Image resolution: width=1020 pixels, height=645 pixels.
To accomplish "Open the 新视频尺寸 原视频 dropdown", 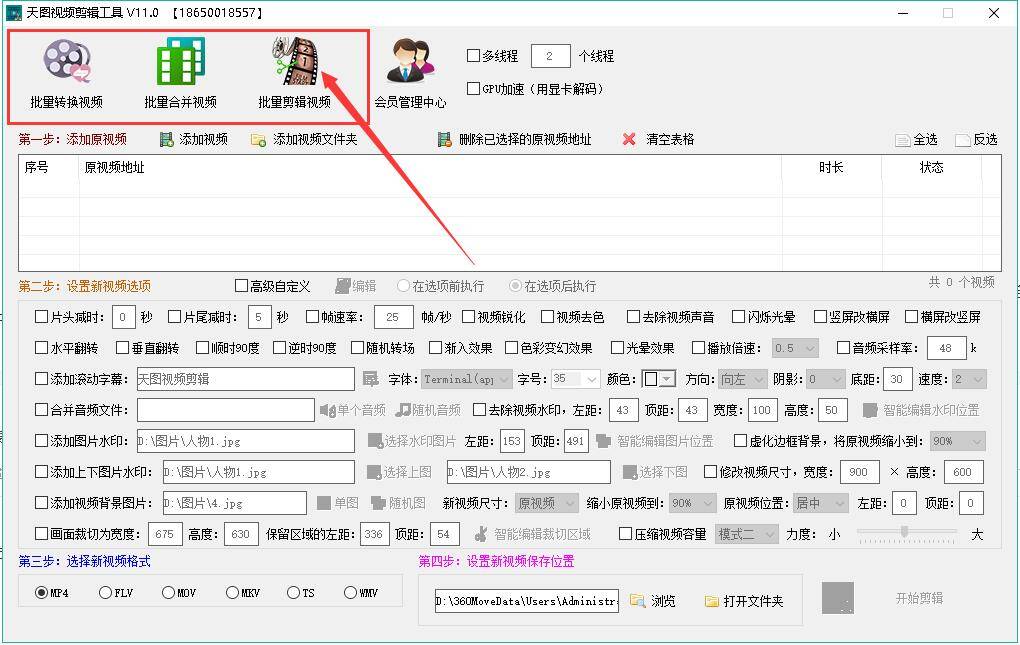I will click(546, 503).
